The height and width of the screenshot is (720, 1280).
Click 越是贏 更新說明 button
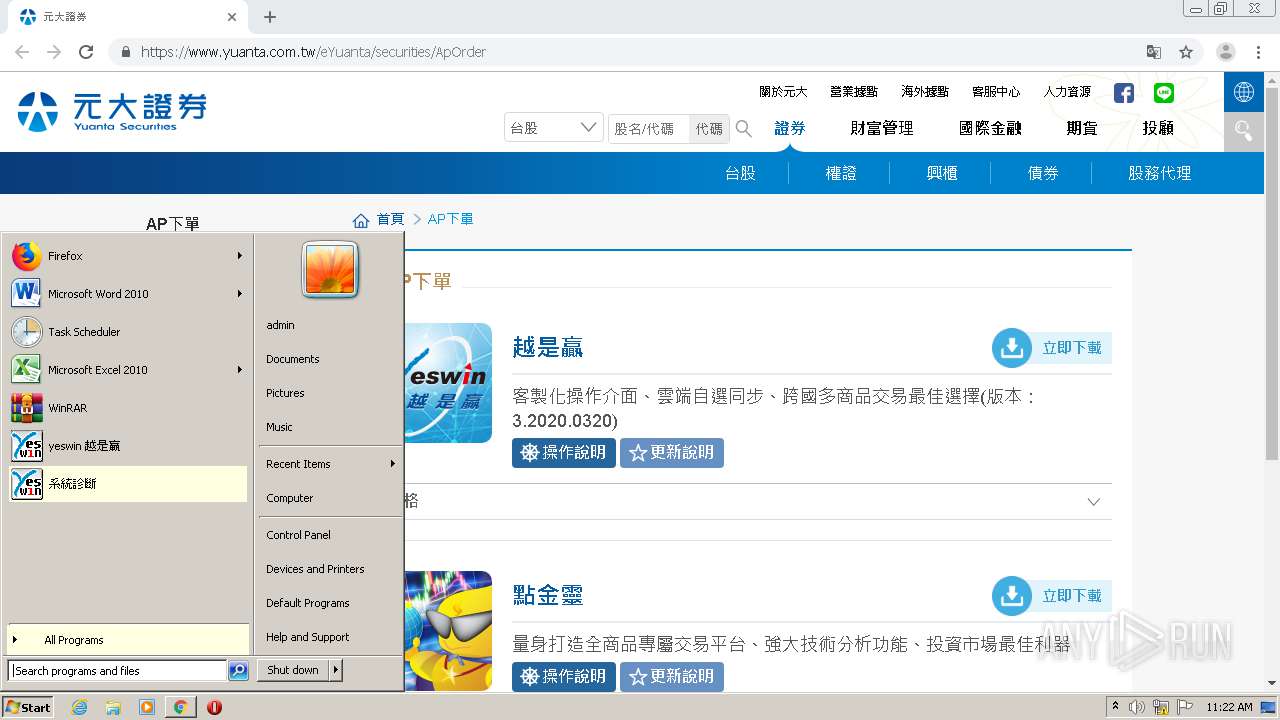672,452
